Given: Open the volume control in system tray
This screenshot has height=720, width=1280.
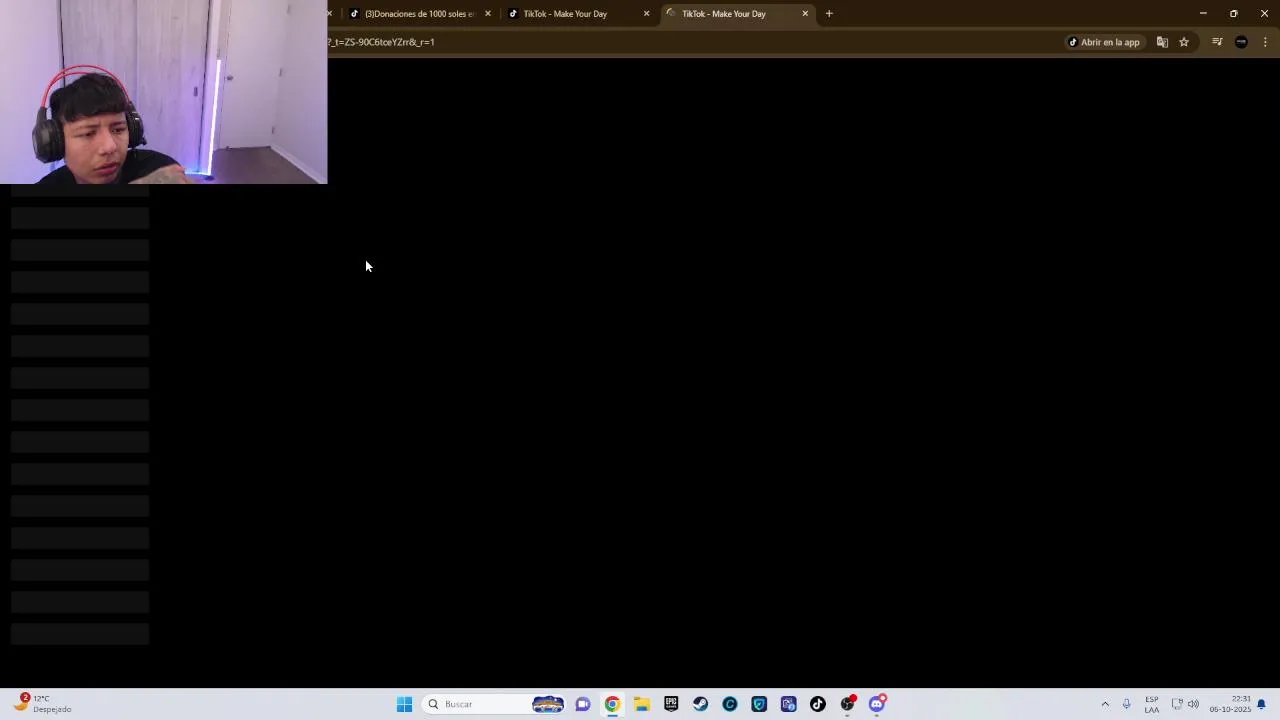Looking at the screenshot, I should pos(1193,704).
